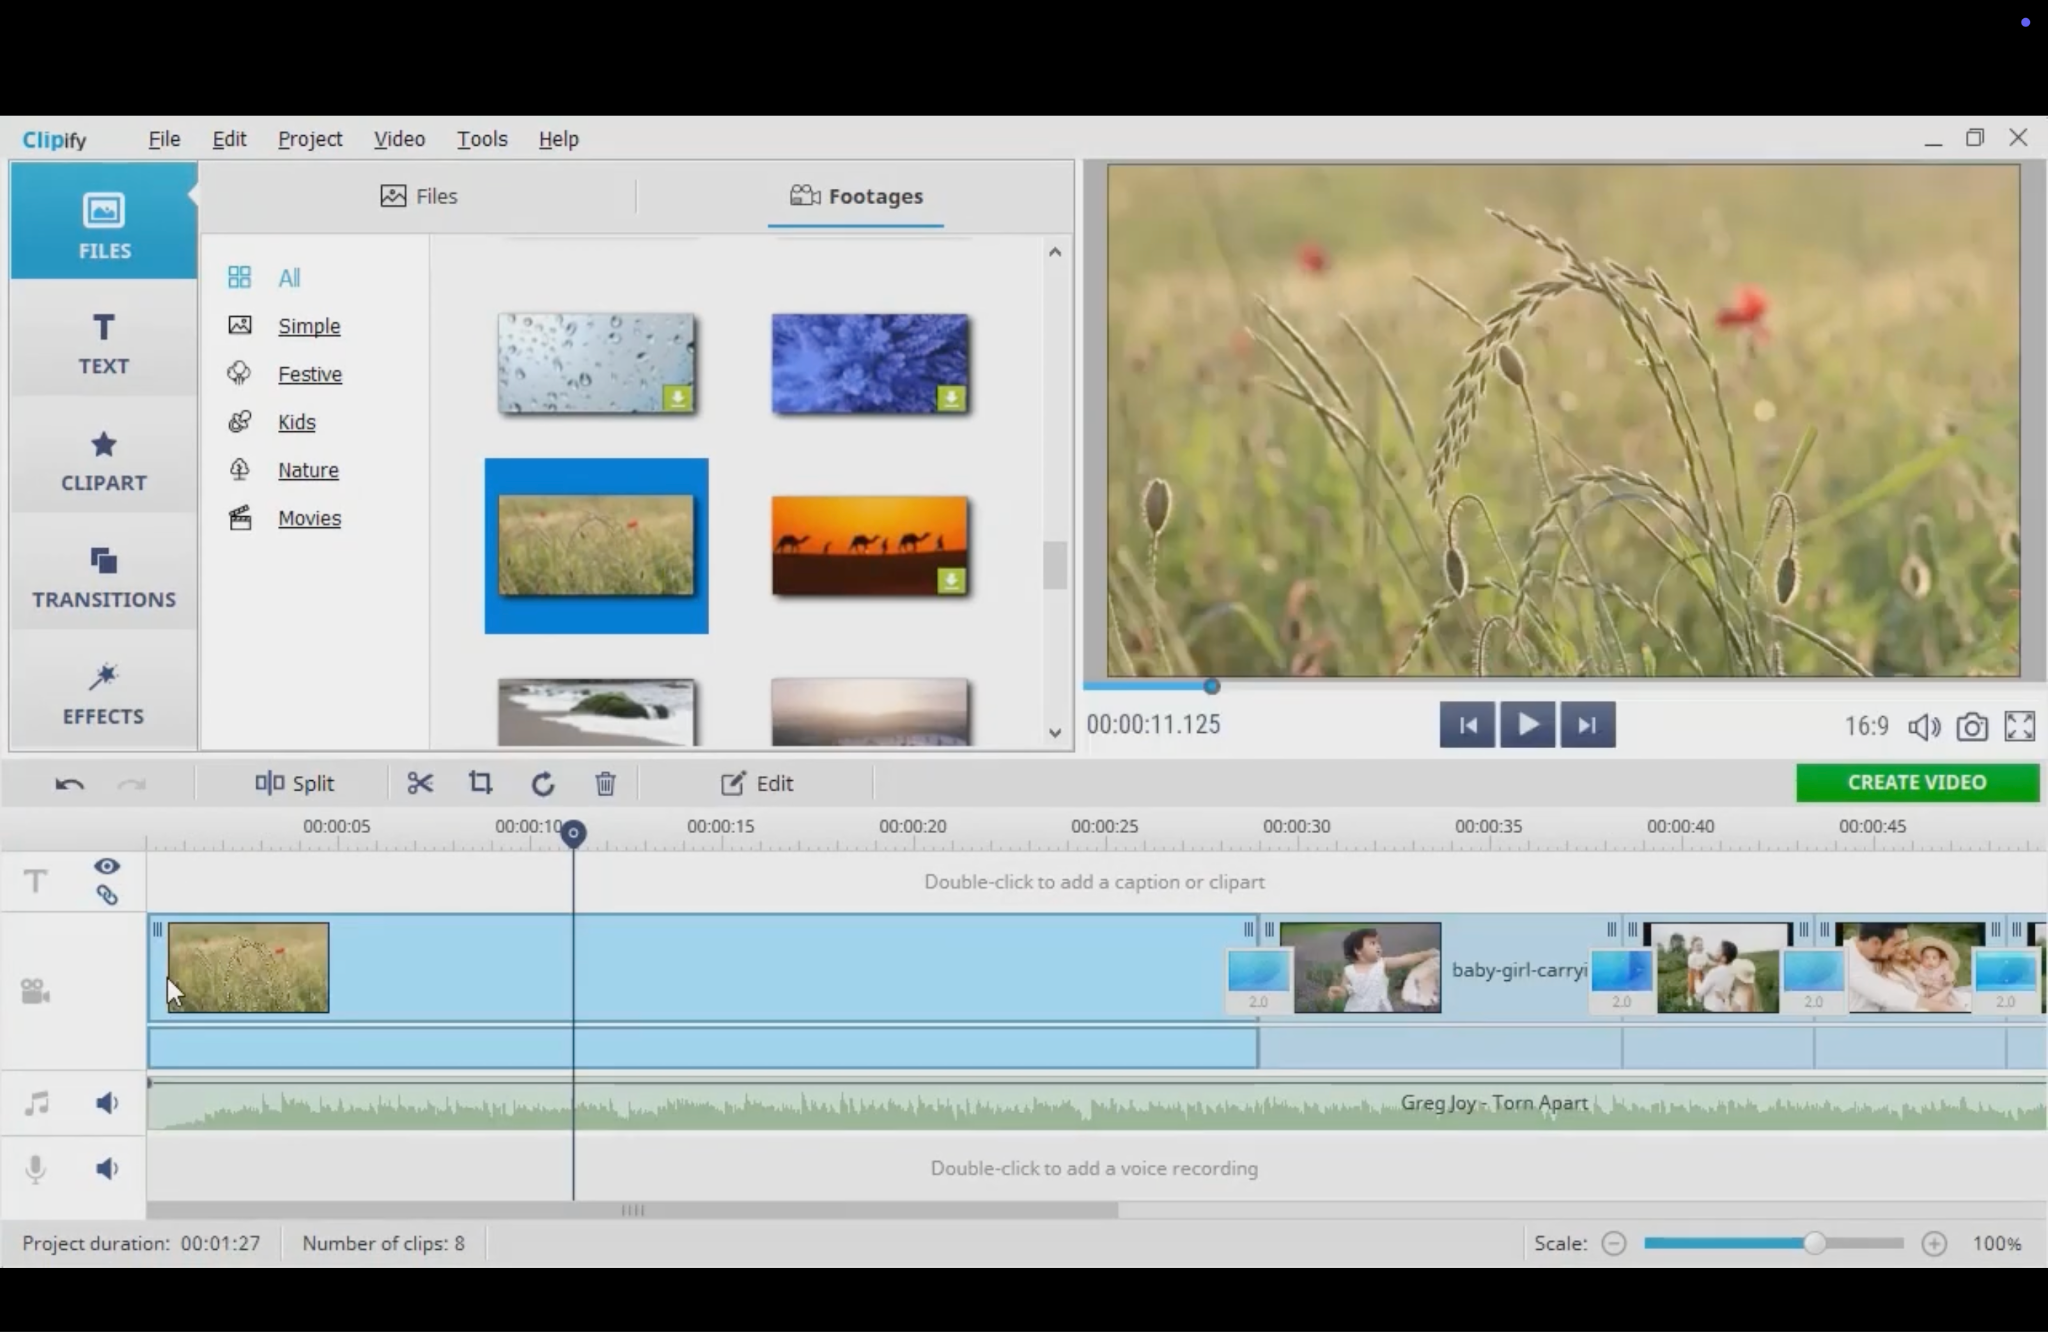Select the camel sunset footage thumbnail
Image resolution: width=2048 pixels, height=1332 pixels.
point(868,546)
